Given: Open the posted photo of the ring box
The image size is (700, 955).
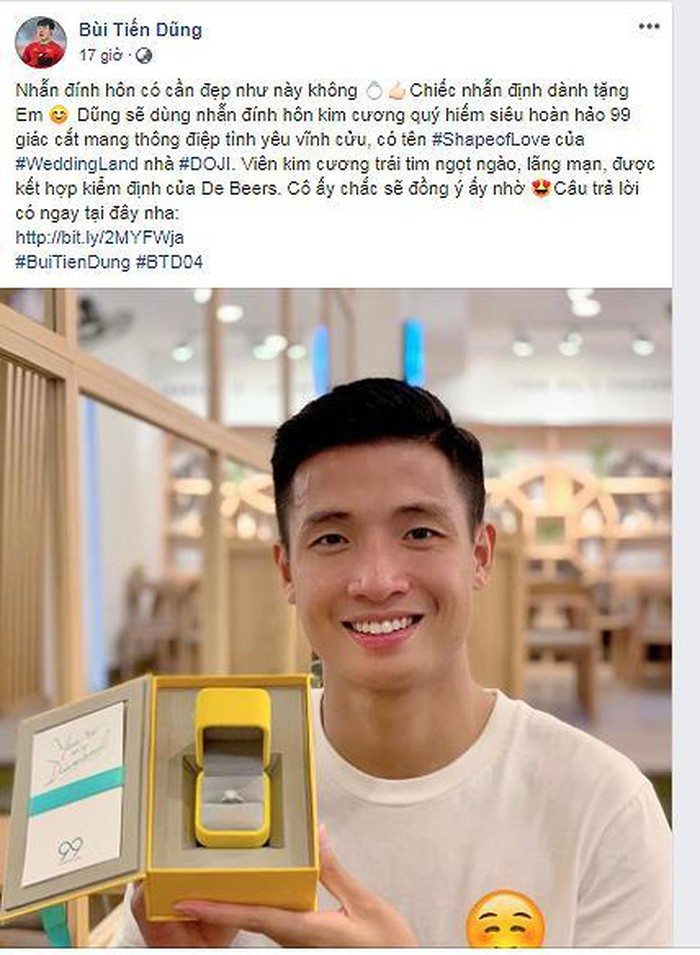Looking at the screenshot, I should 336,618.
